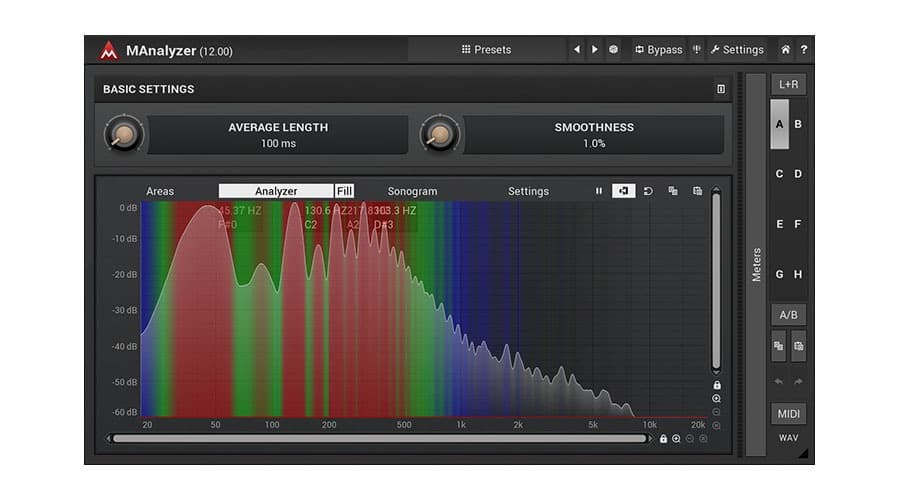Click the WAV button
The image size is (900, 500).
point(788,437)
